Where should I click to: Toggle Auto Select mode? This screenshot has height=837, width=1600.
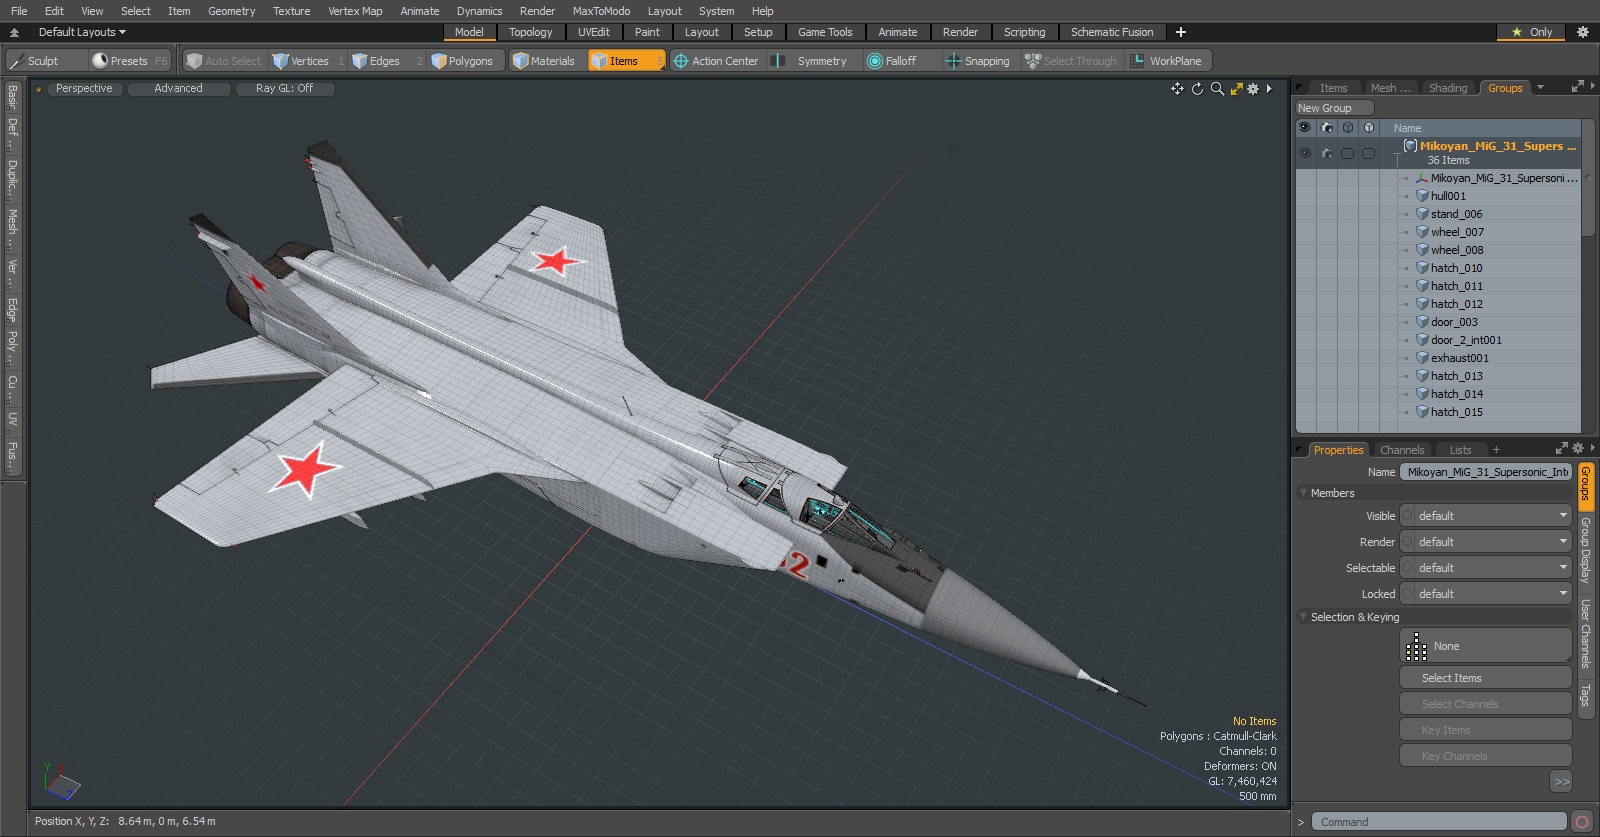(x=224, y=61)
